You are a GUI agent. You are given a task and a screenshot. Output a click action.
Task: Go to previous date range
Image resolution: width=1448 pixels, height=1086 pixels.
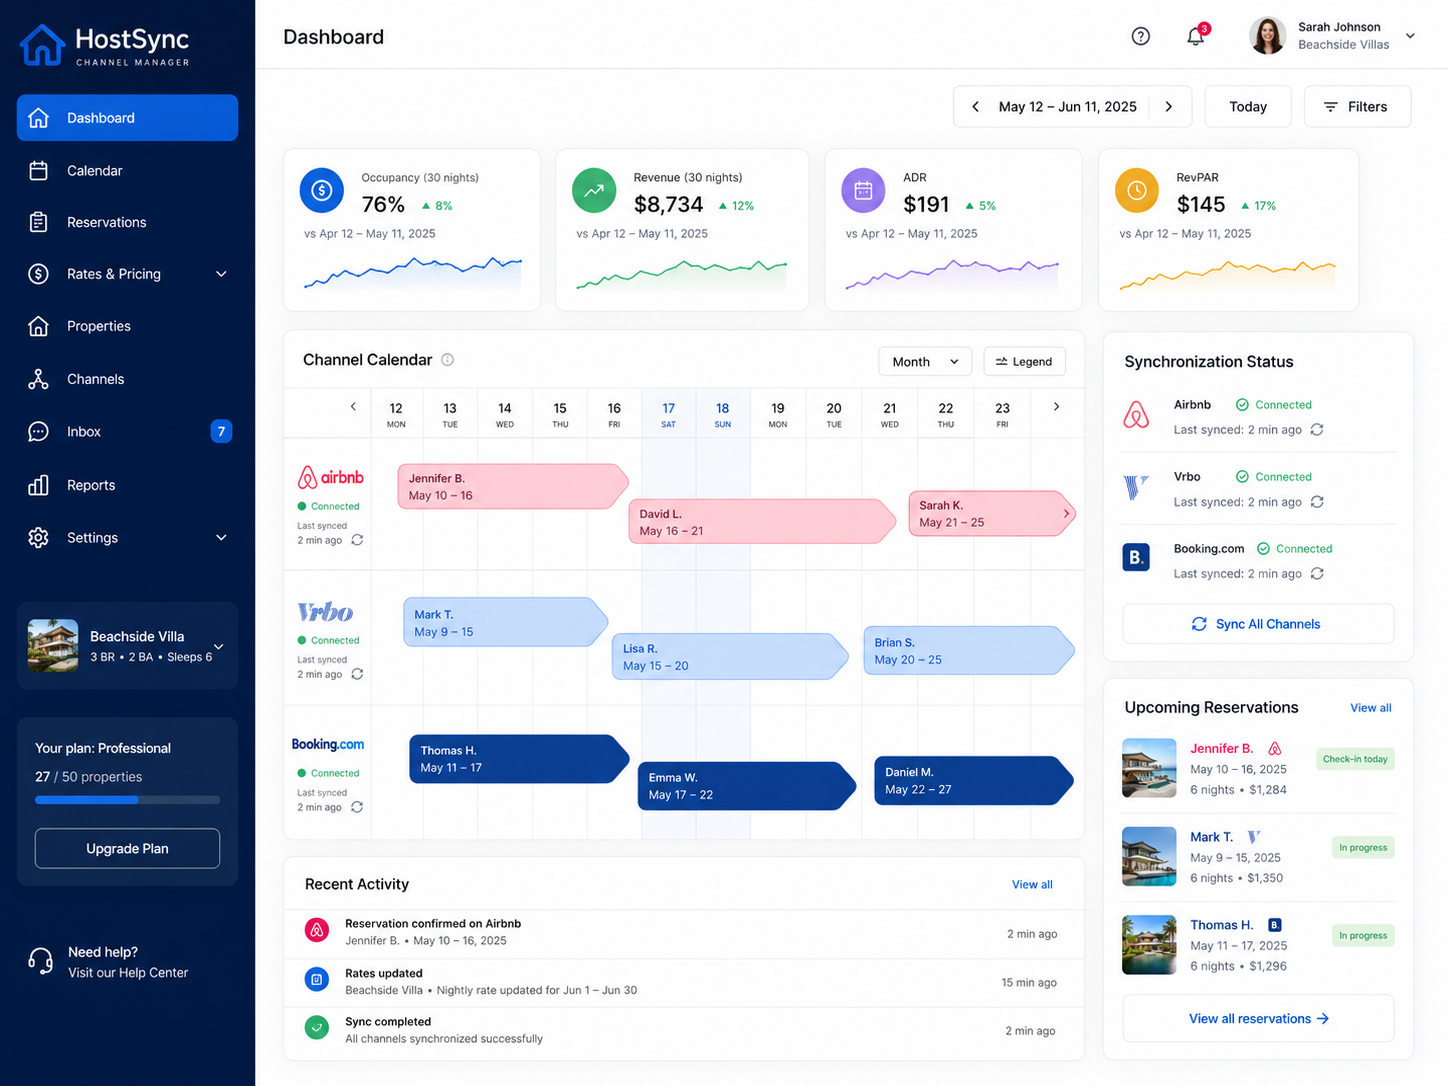tap(975, 107)
